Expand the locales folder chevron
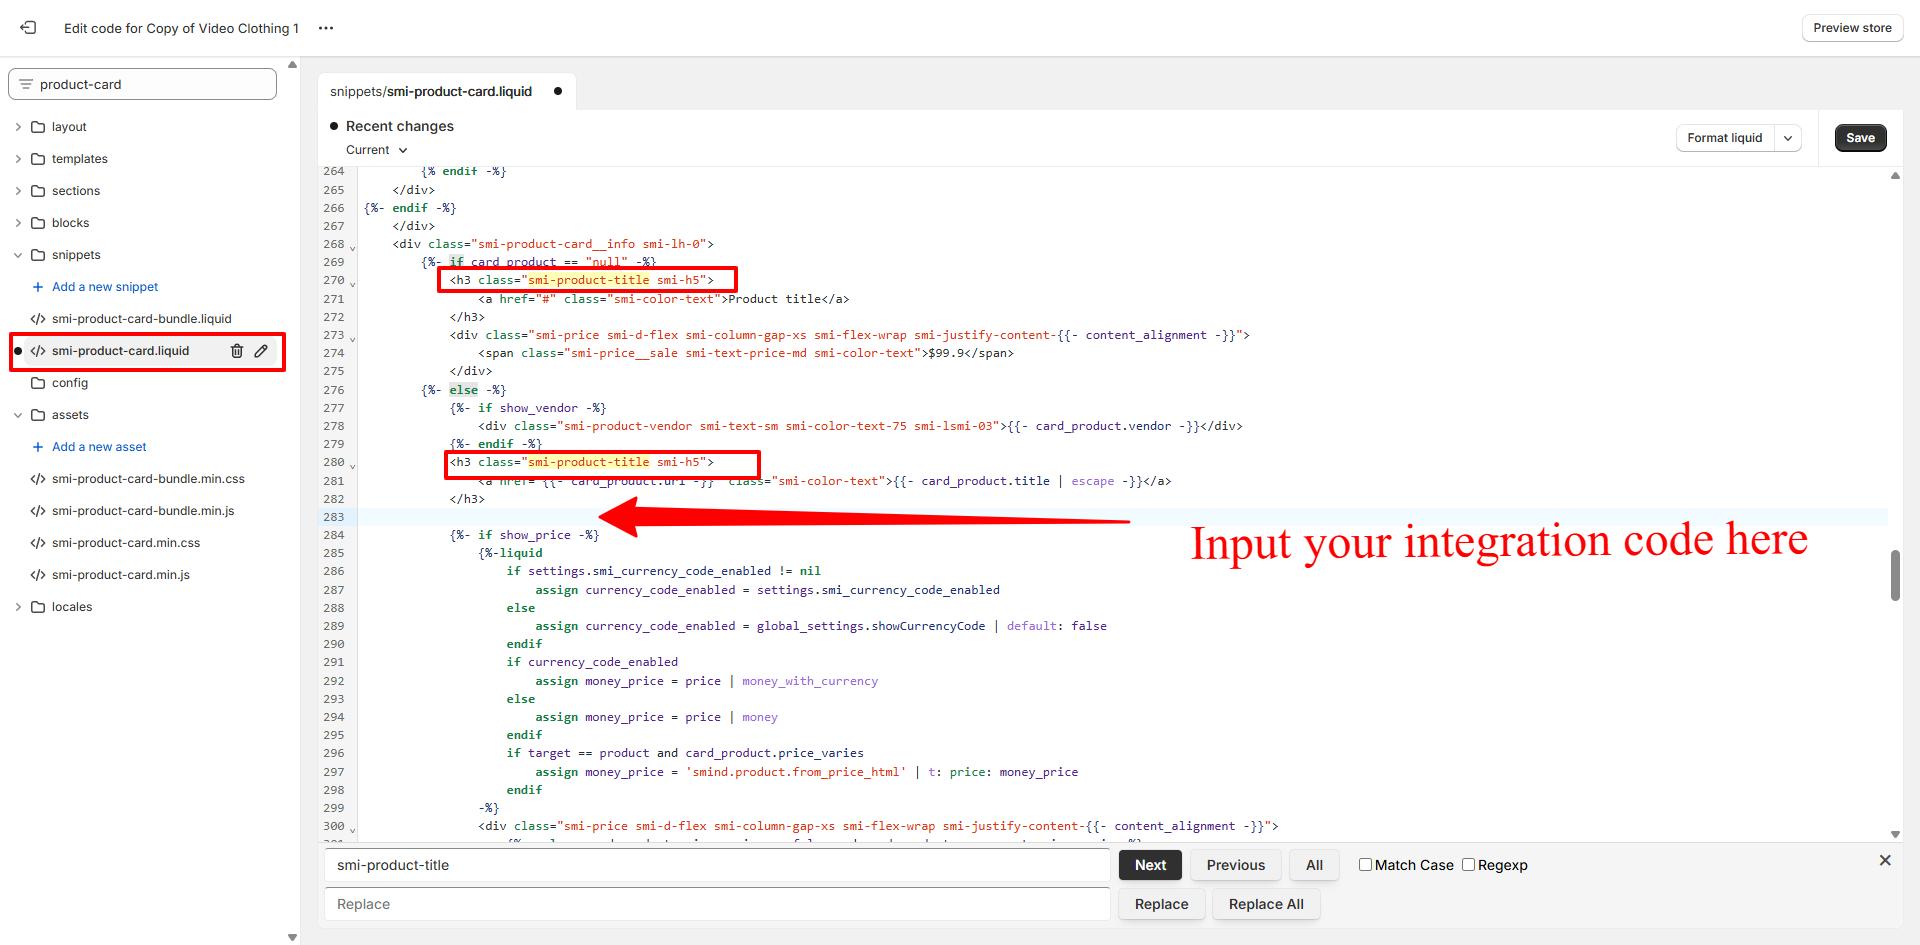This screenshot has width=1920, height=945. [x=18, y=607]
